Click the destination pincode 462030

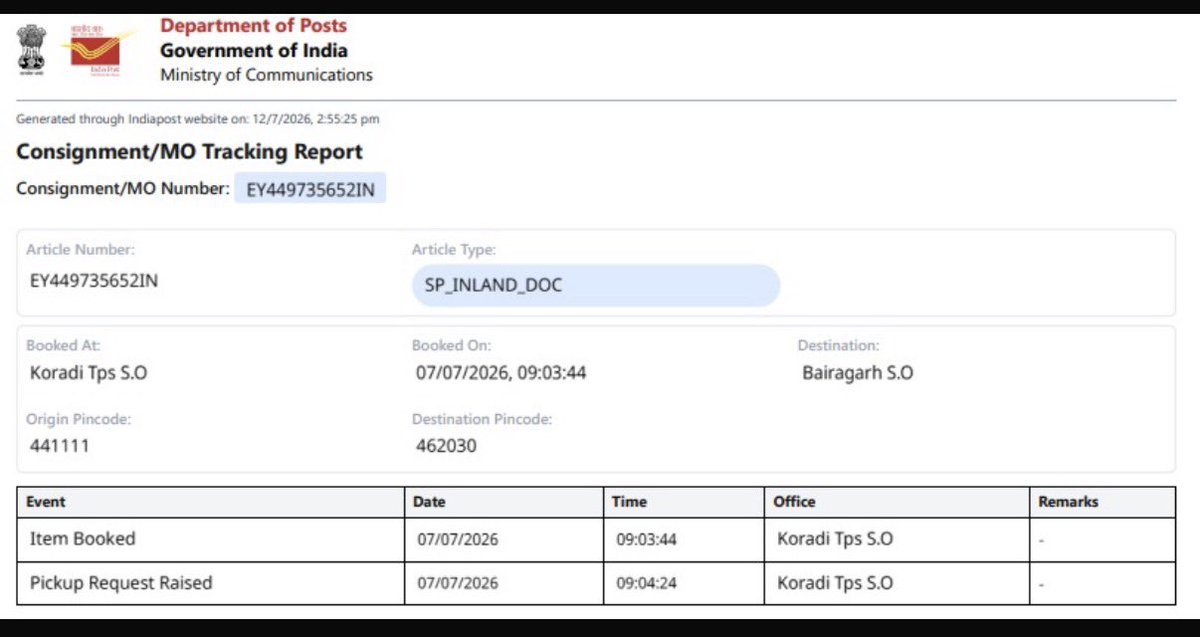tap(446, 446)
